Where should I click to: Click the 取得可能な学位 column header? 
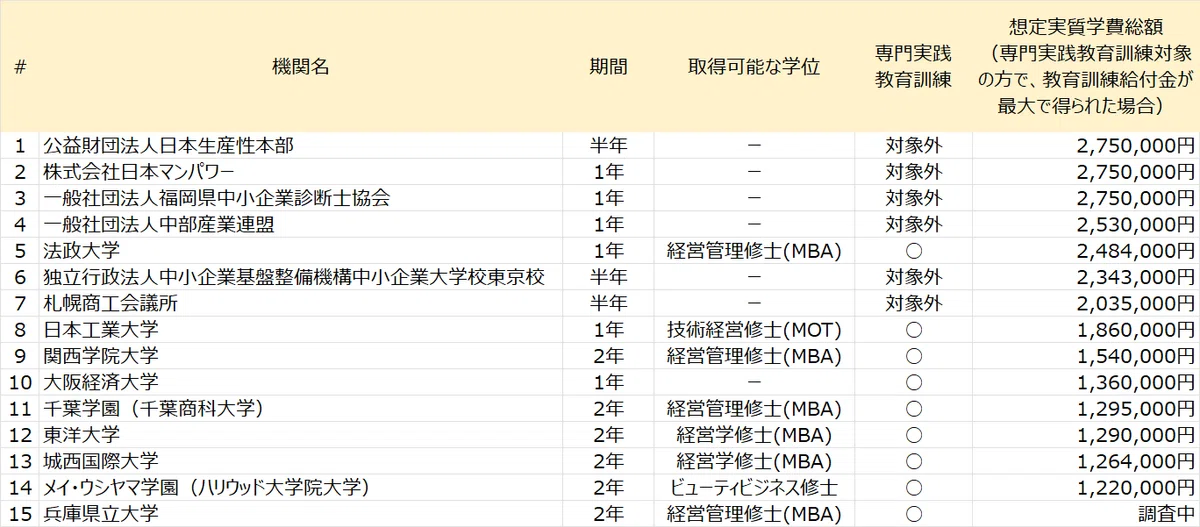pyautogui.click(x=753, y=67)
